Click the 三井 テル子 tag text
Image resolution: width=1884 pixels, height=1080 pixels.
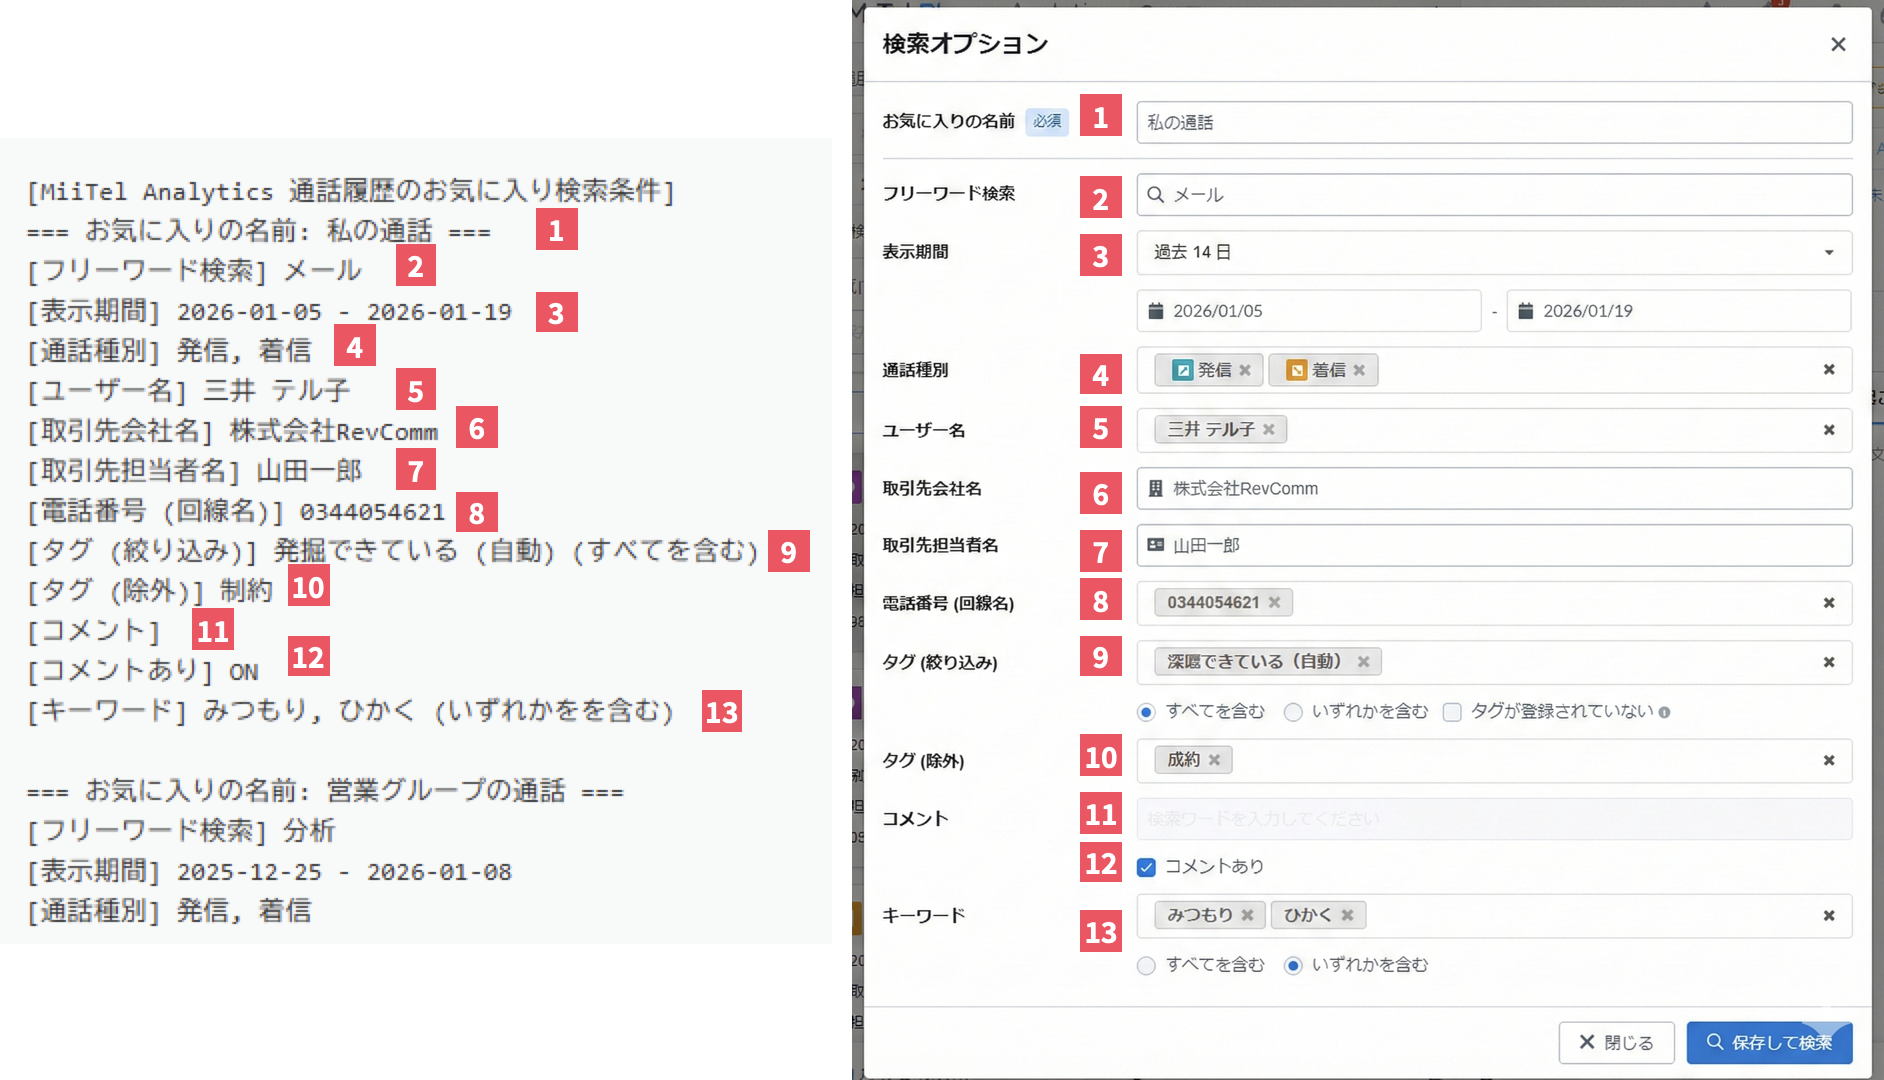tap(1210, 429)
